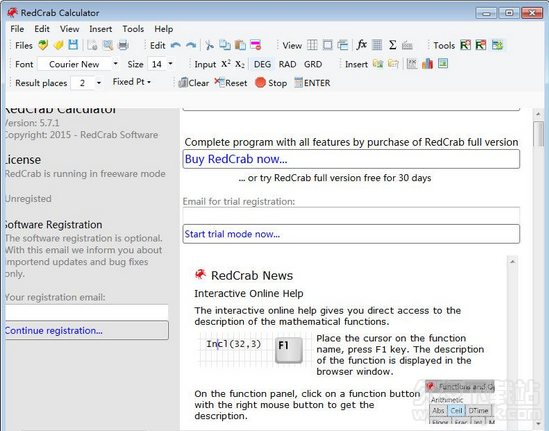The height and width of the screenshot is (431, 549).
Task: Insert function plot fx box icon
Action: [412, 64]
